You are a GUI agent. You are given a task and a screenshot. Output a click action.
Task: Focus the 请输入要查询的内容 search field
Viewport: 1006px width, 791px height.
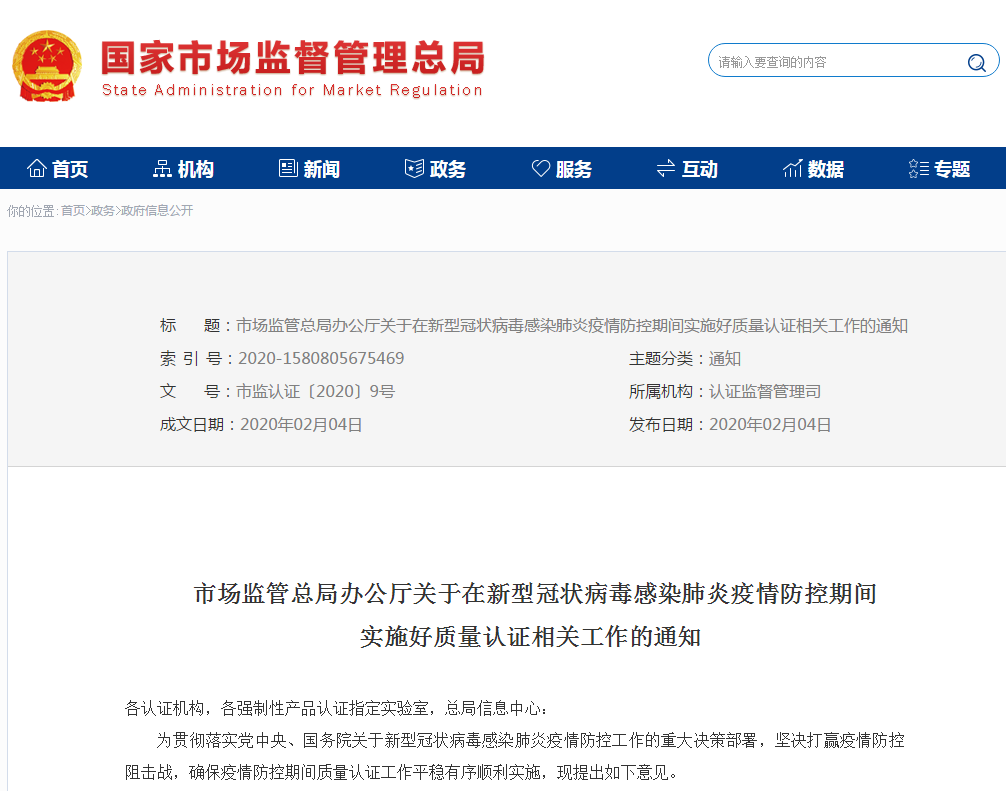click(x=835, y=62)
